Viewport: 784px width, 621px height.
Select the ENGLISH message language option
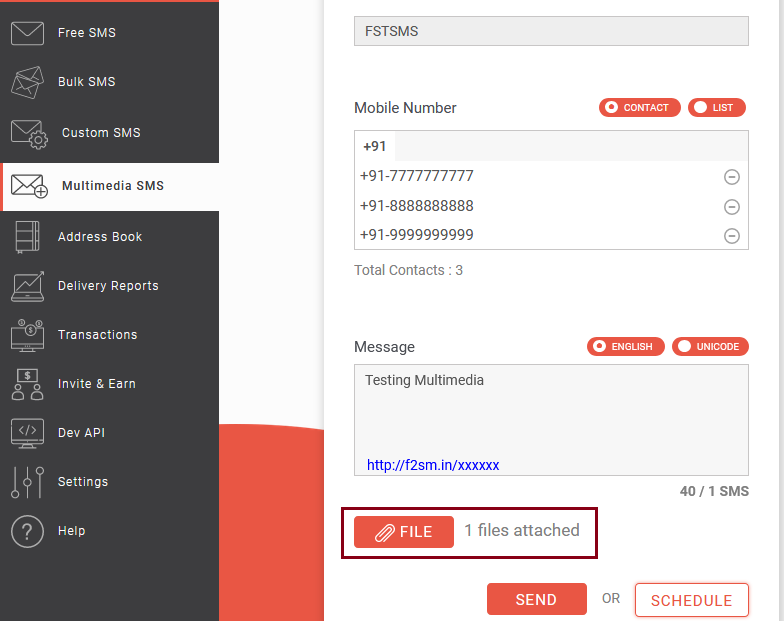[626, 346]
